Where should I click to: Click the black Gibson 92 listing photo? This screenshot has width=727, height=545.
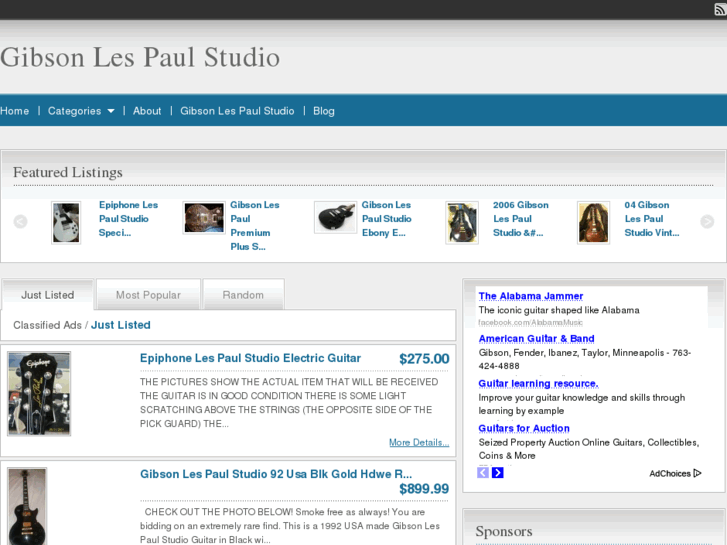coord(27,506)
